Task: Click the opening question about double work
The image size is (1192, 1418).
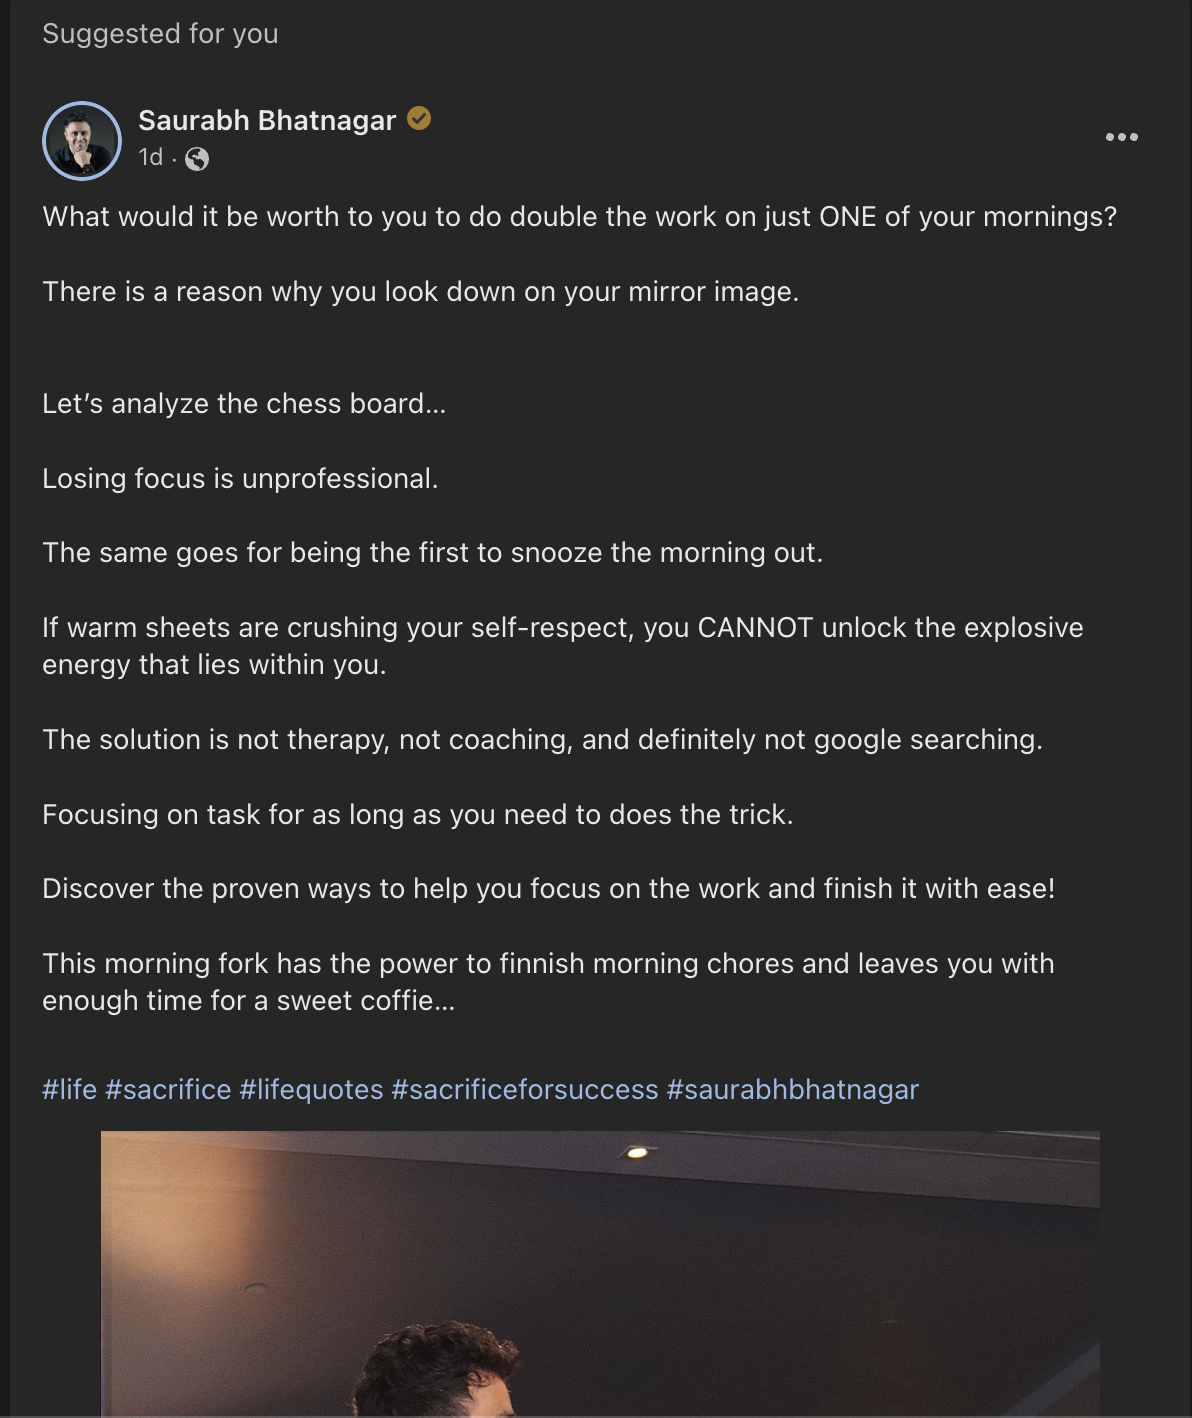Action: coord(579,217)
